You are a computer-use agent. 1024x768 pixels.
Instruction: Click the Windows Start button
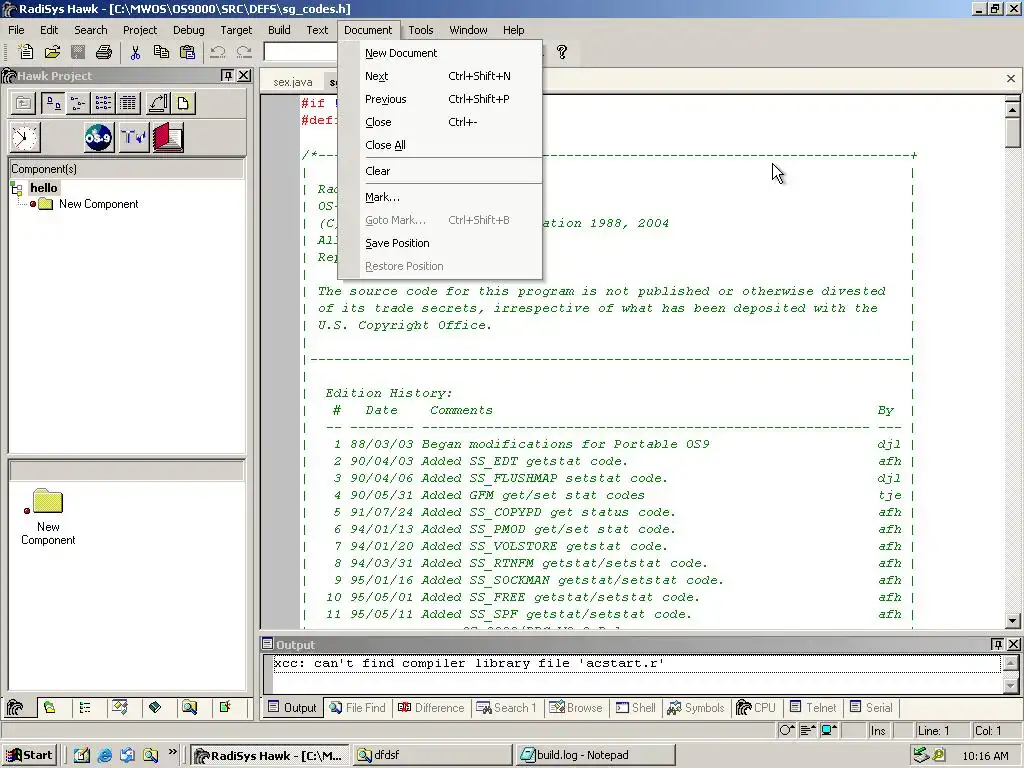point(29,755)
